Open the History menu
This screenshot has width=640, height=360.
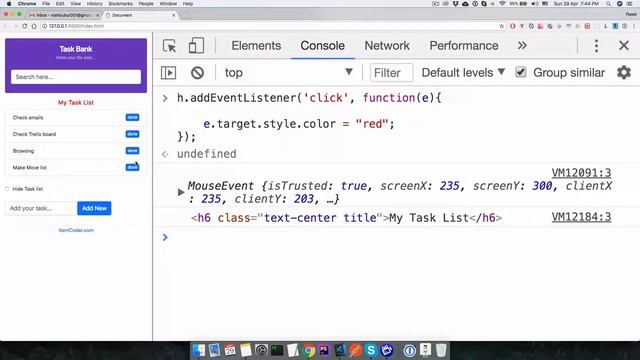(94, 4)
